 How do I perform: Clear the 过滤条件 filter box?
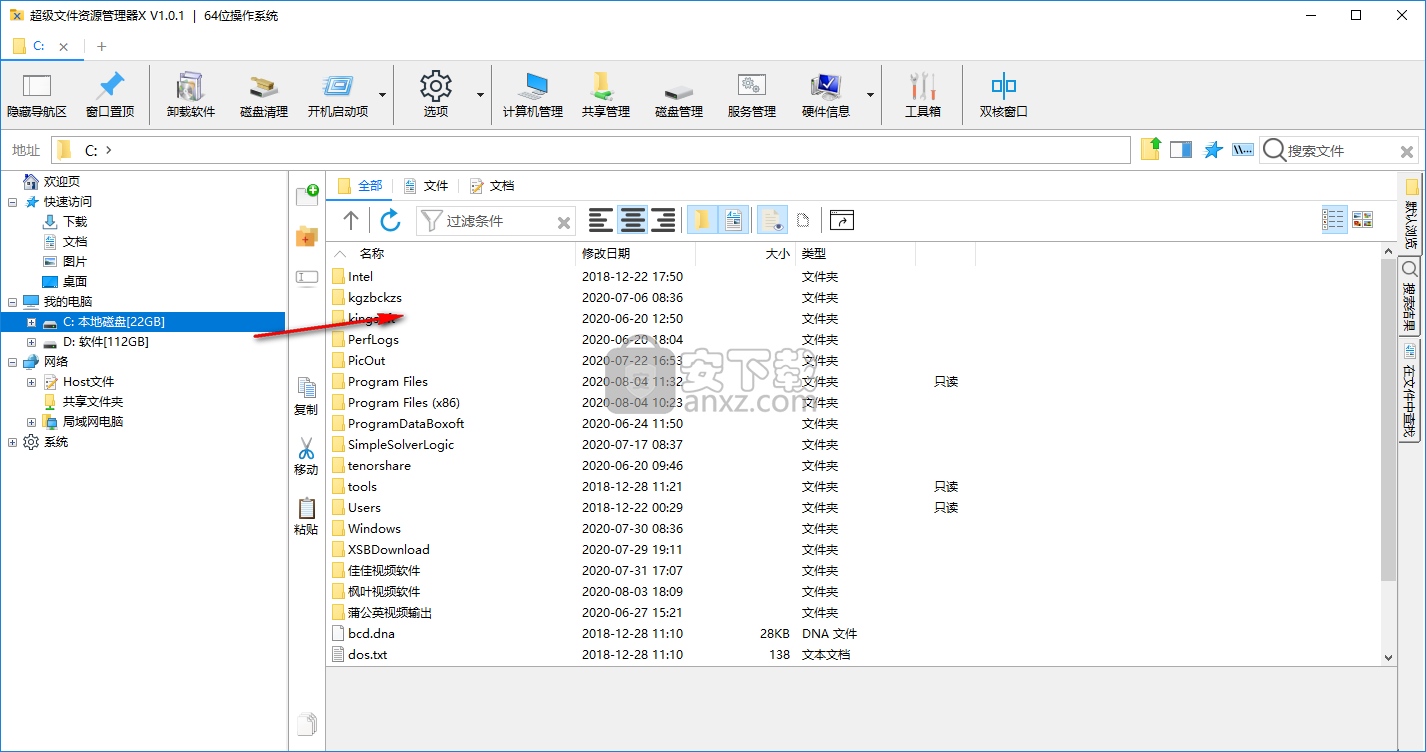coord(564,222)
